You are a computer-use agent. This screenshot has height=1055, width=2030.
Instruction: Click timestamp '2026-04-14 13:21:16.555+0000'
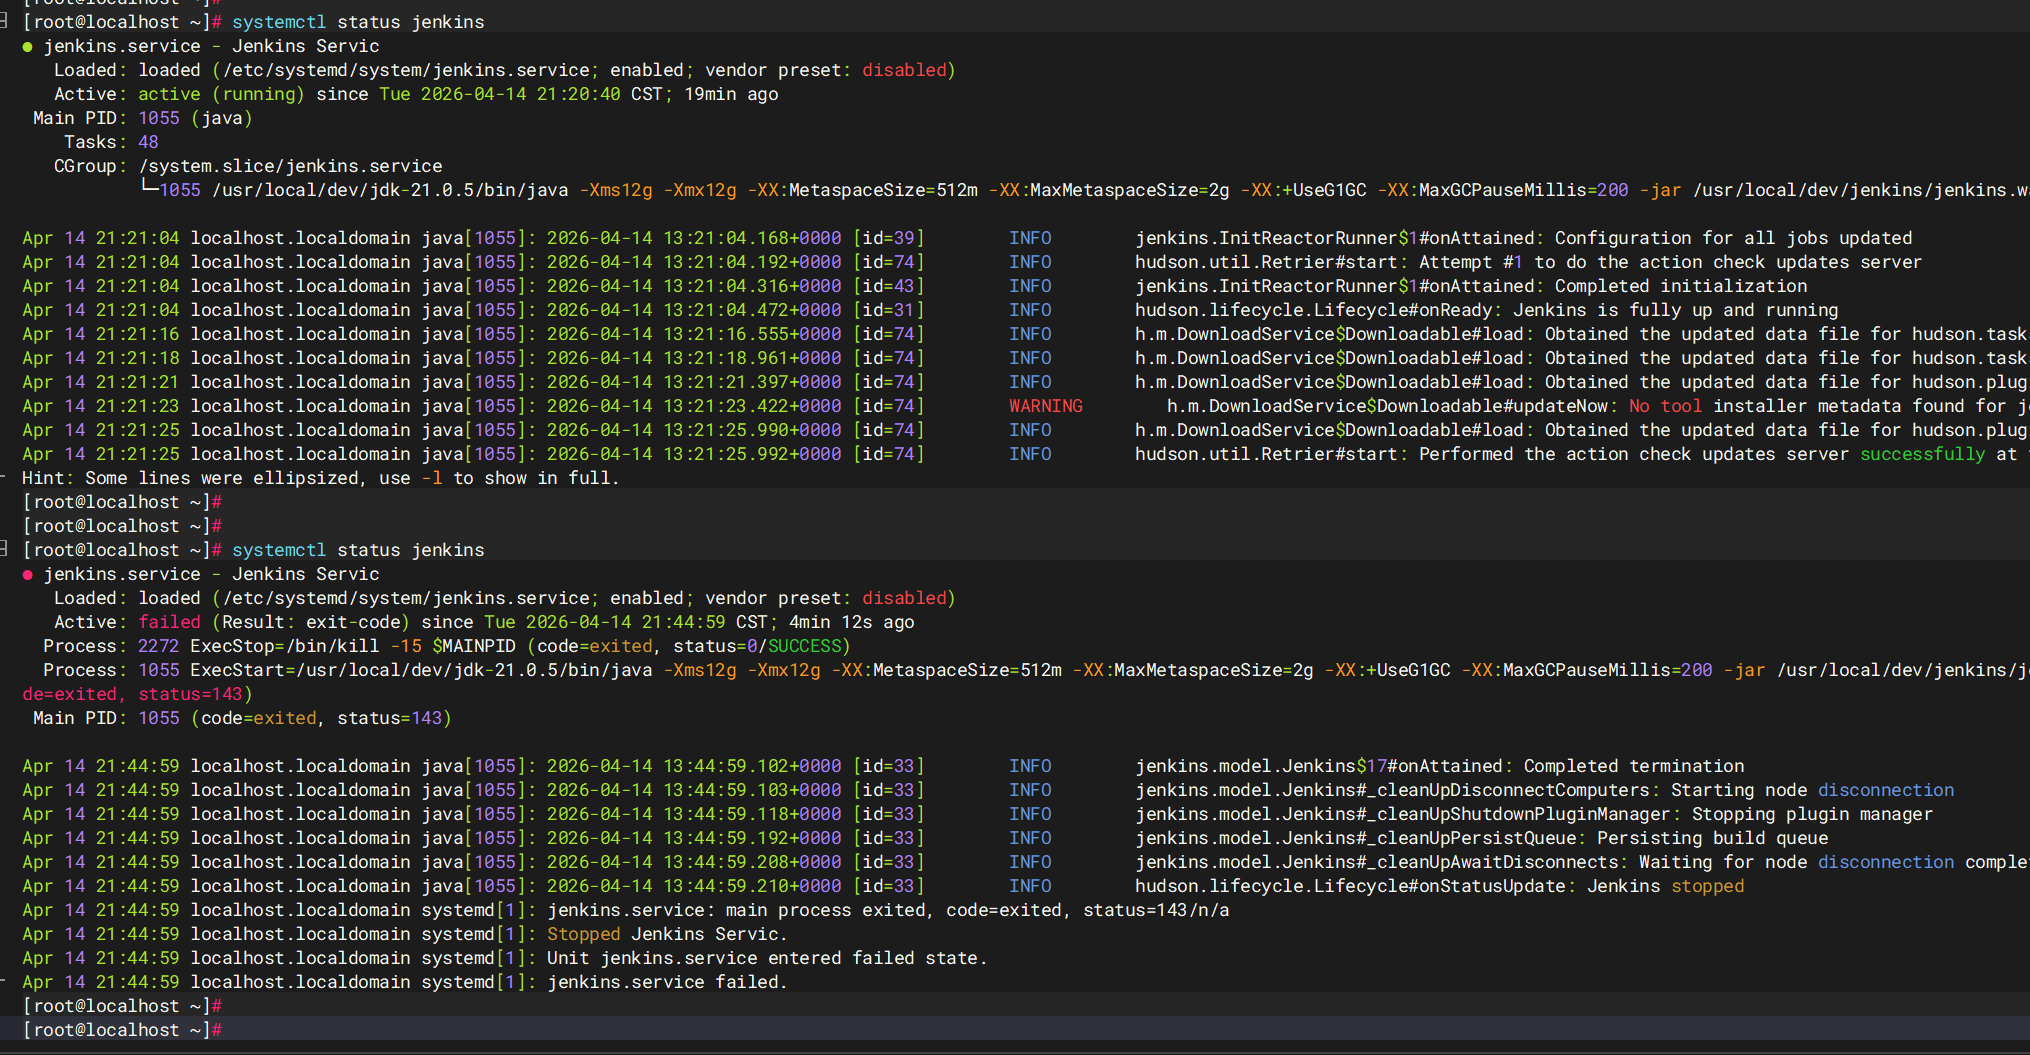pyautogui.click(x=694, y=334)
